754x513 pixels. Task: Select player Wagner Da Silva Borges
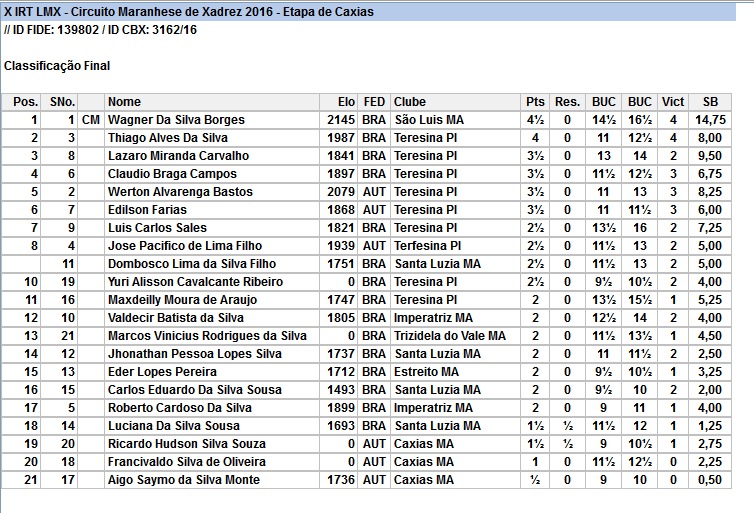click(176, 120)
